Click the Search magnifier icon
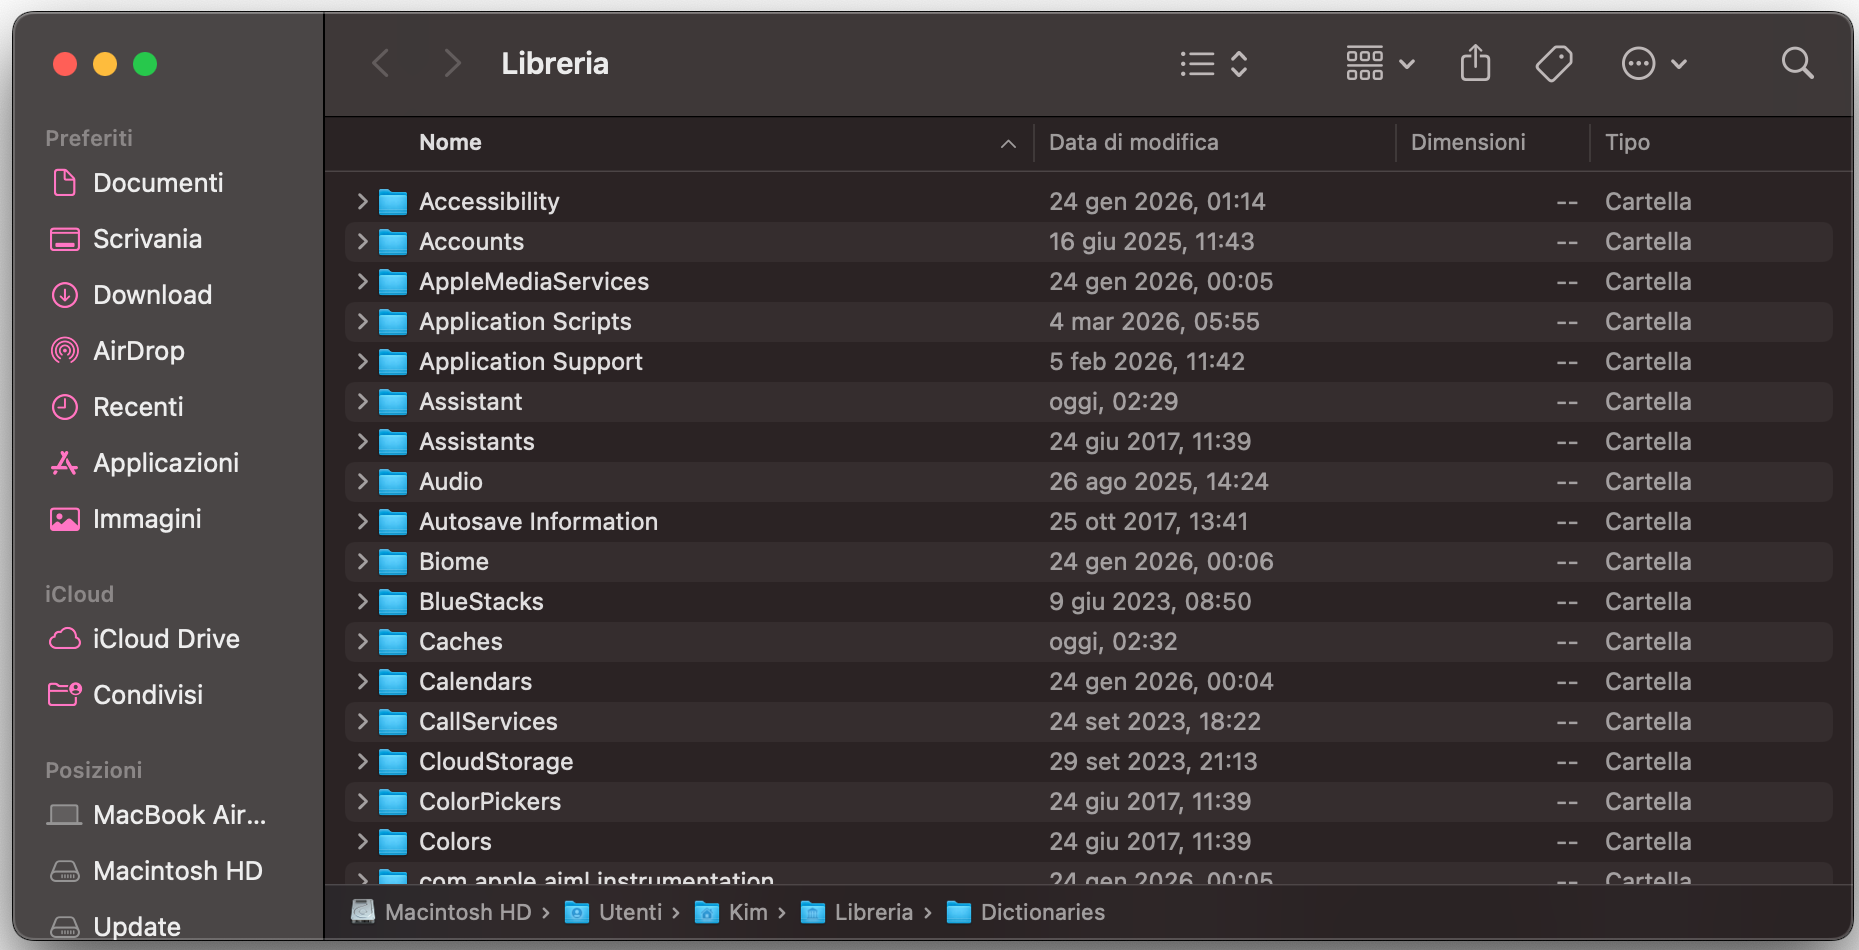Image resolution: width=1859 pixels, height=950 pixels. click(1797, 63)
